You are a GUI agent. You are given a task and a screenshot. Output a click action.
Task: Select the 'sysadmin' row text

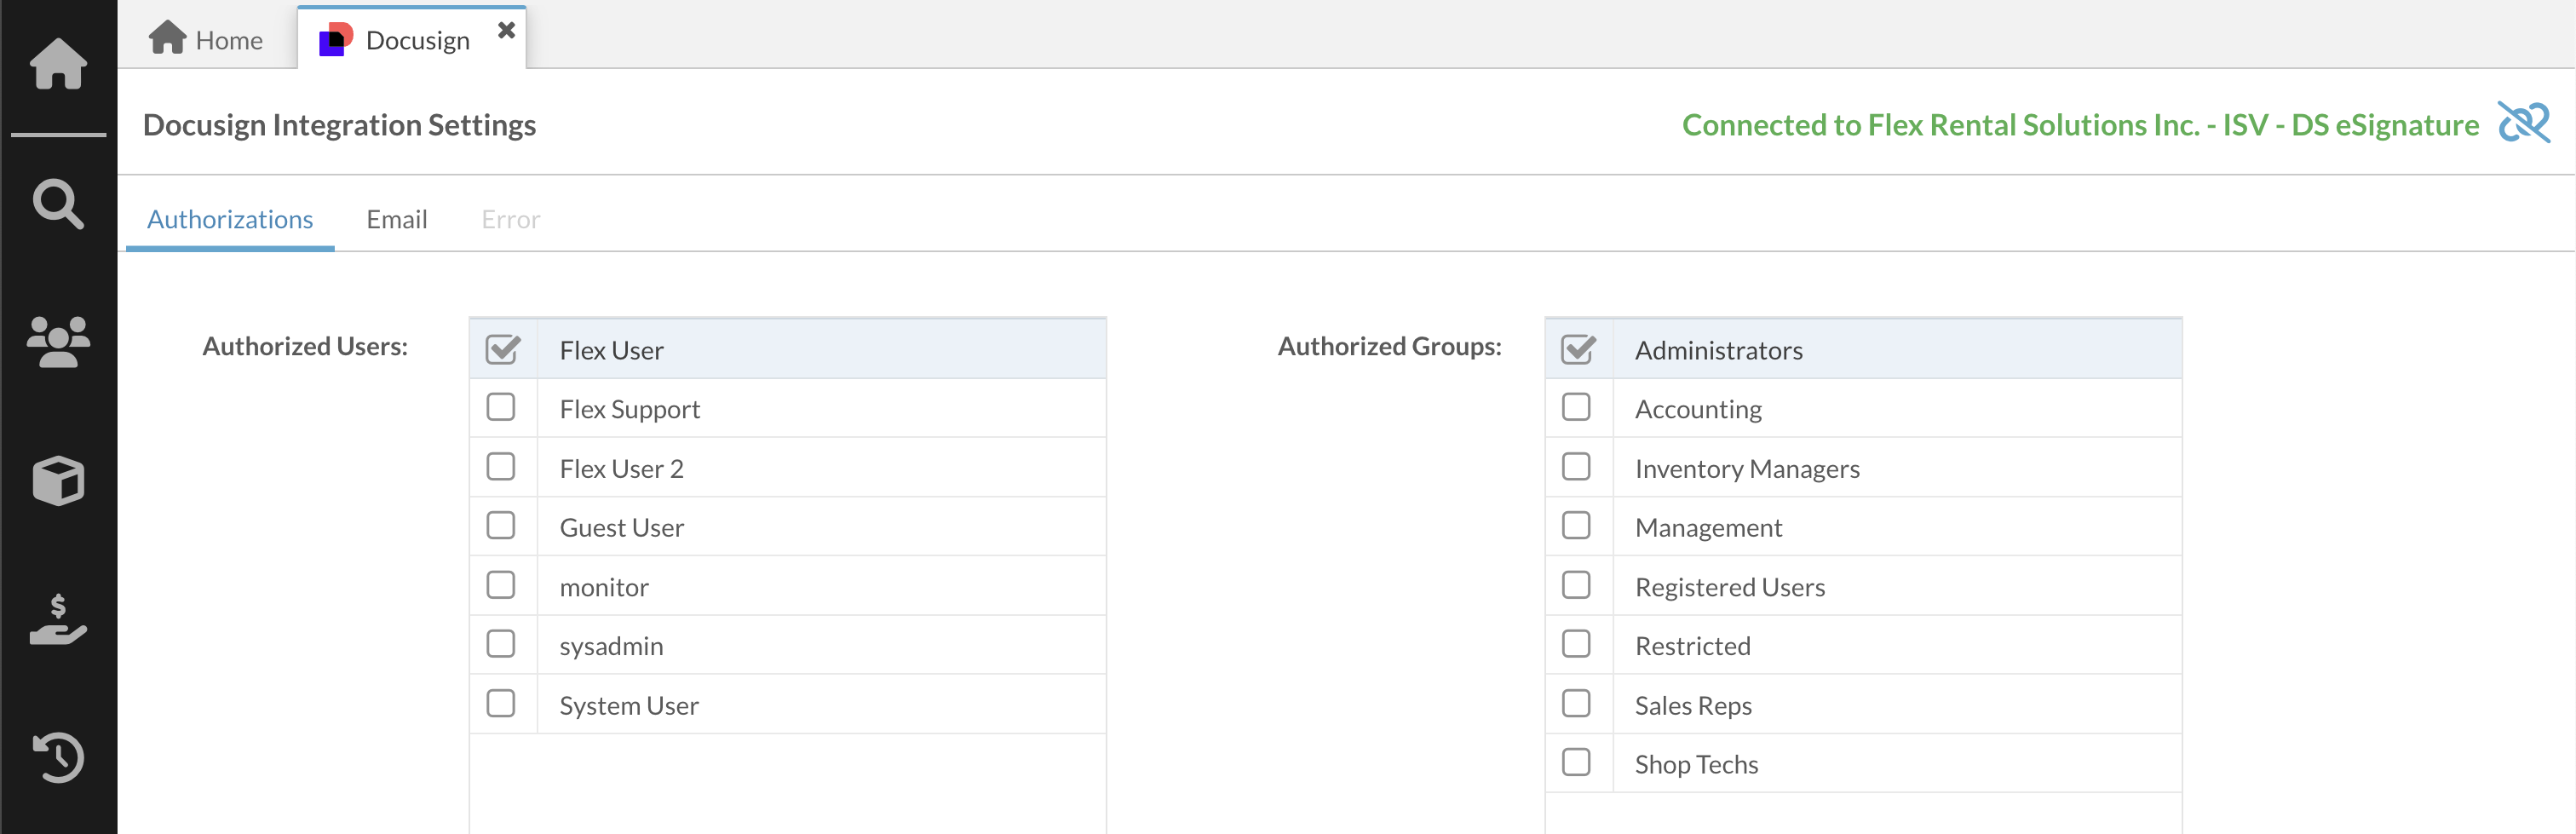click(611, 647)
